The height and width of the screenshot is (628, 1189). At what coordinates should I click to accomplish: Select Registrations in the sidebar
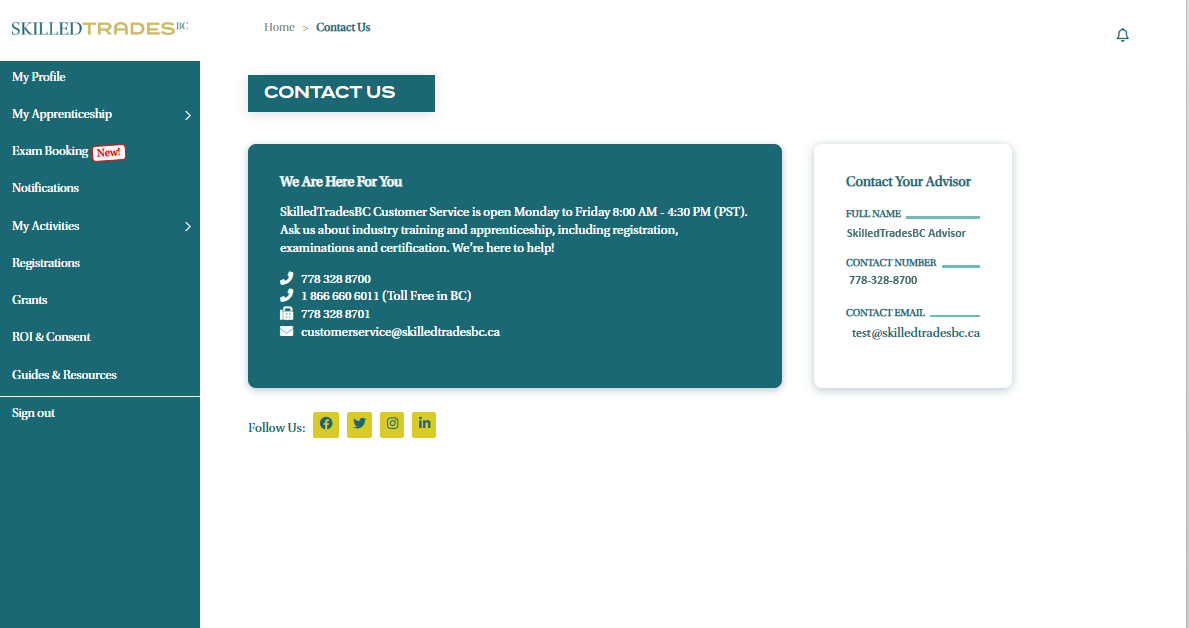click(x=46, y=263)
